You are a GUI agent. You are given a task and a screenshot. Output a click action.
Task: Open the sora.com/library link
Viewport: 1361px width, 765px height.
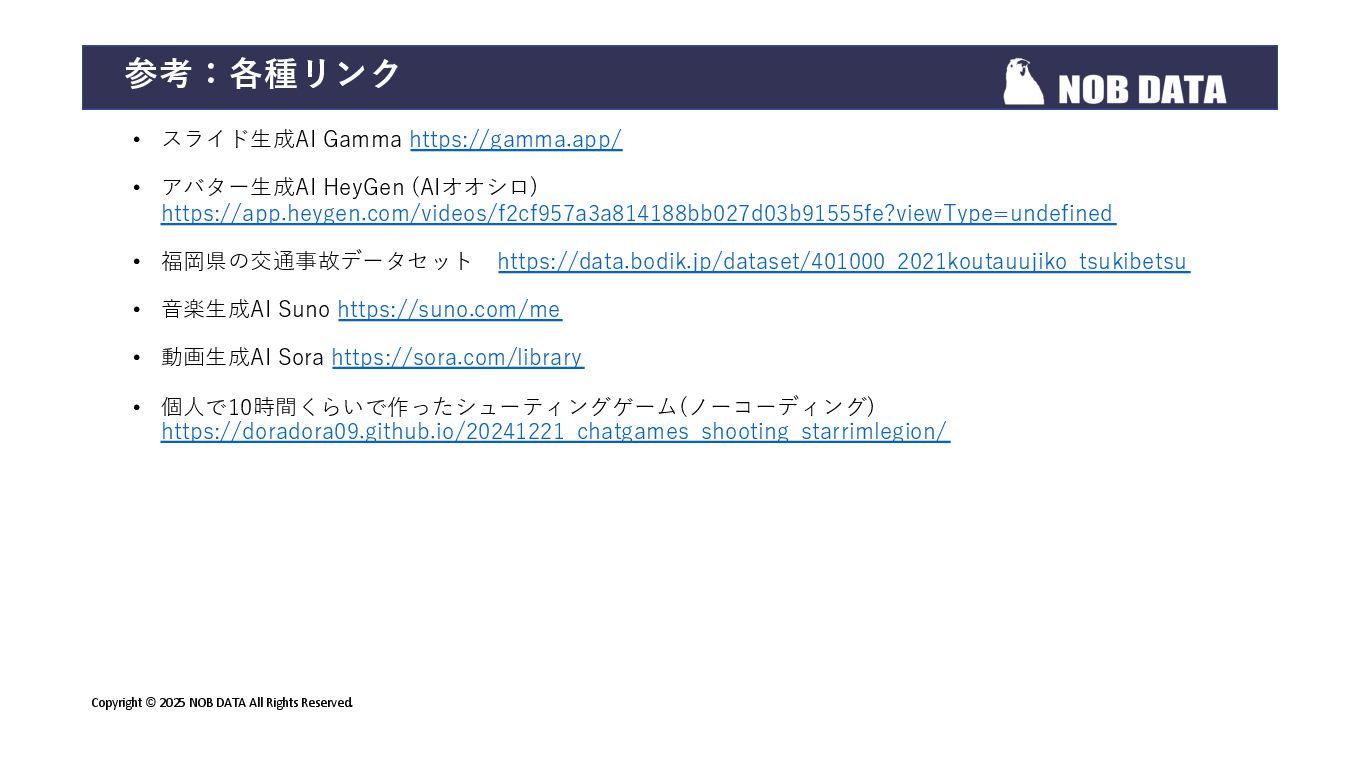click(x=458, y=357)
